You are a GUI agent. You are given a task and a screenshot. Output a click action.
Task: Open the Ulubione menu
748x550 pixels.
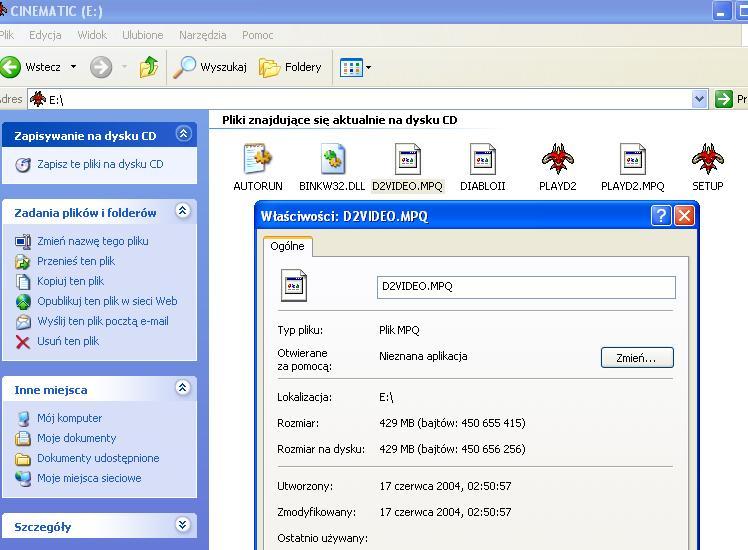pyautogui.click(x=143, y=35)
